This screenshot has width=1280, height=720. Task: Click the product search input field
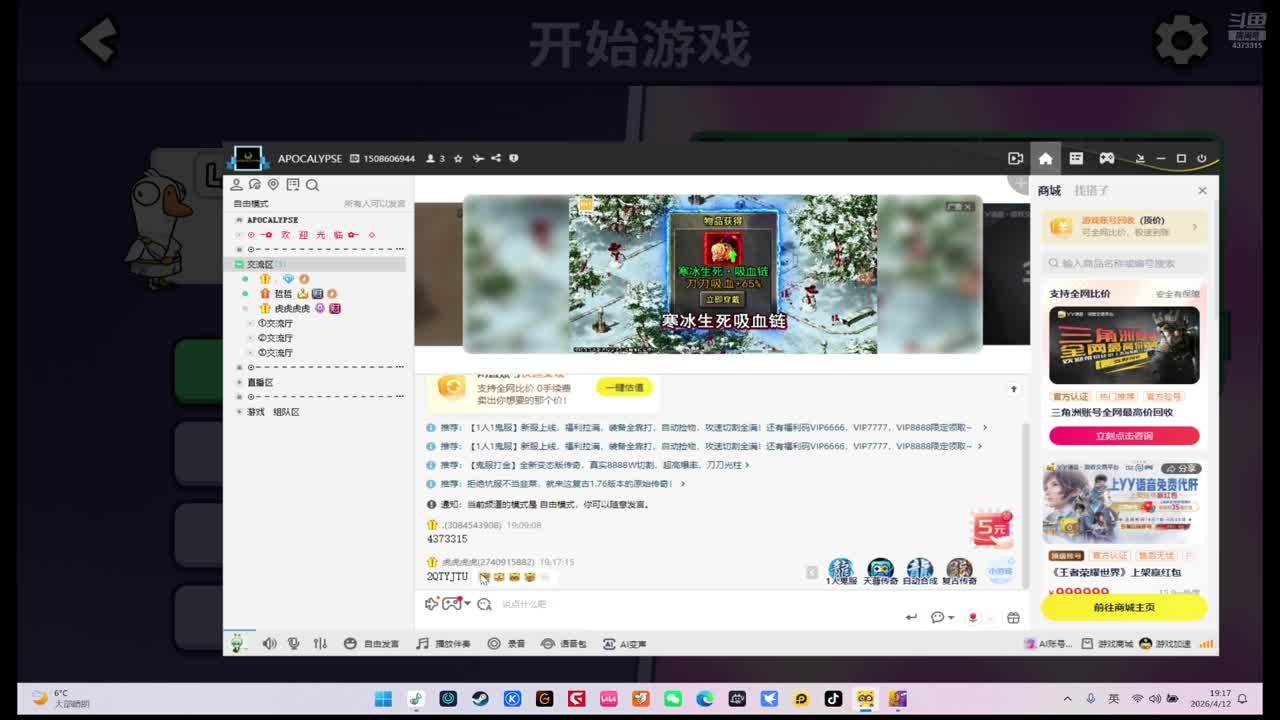pyautogui.click(x=1124, y=263)
